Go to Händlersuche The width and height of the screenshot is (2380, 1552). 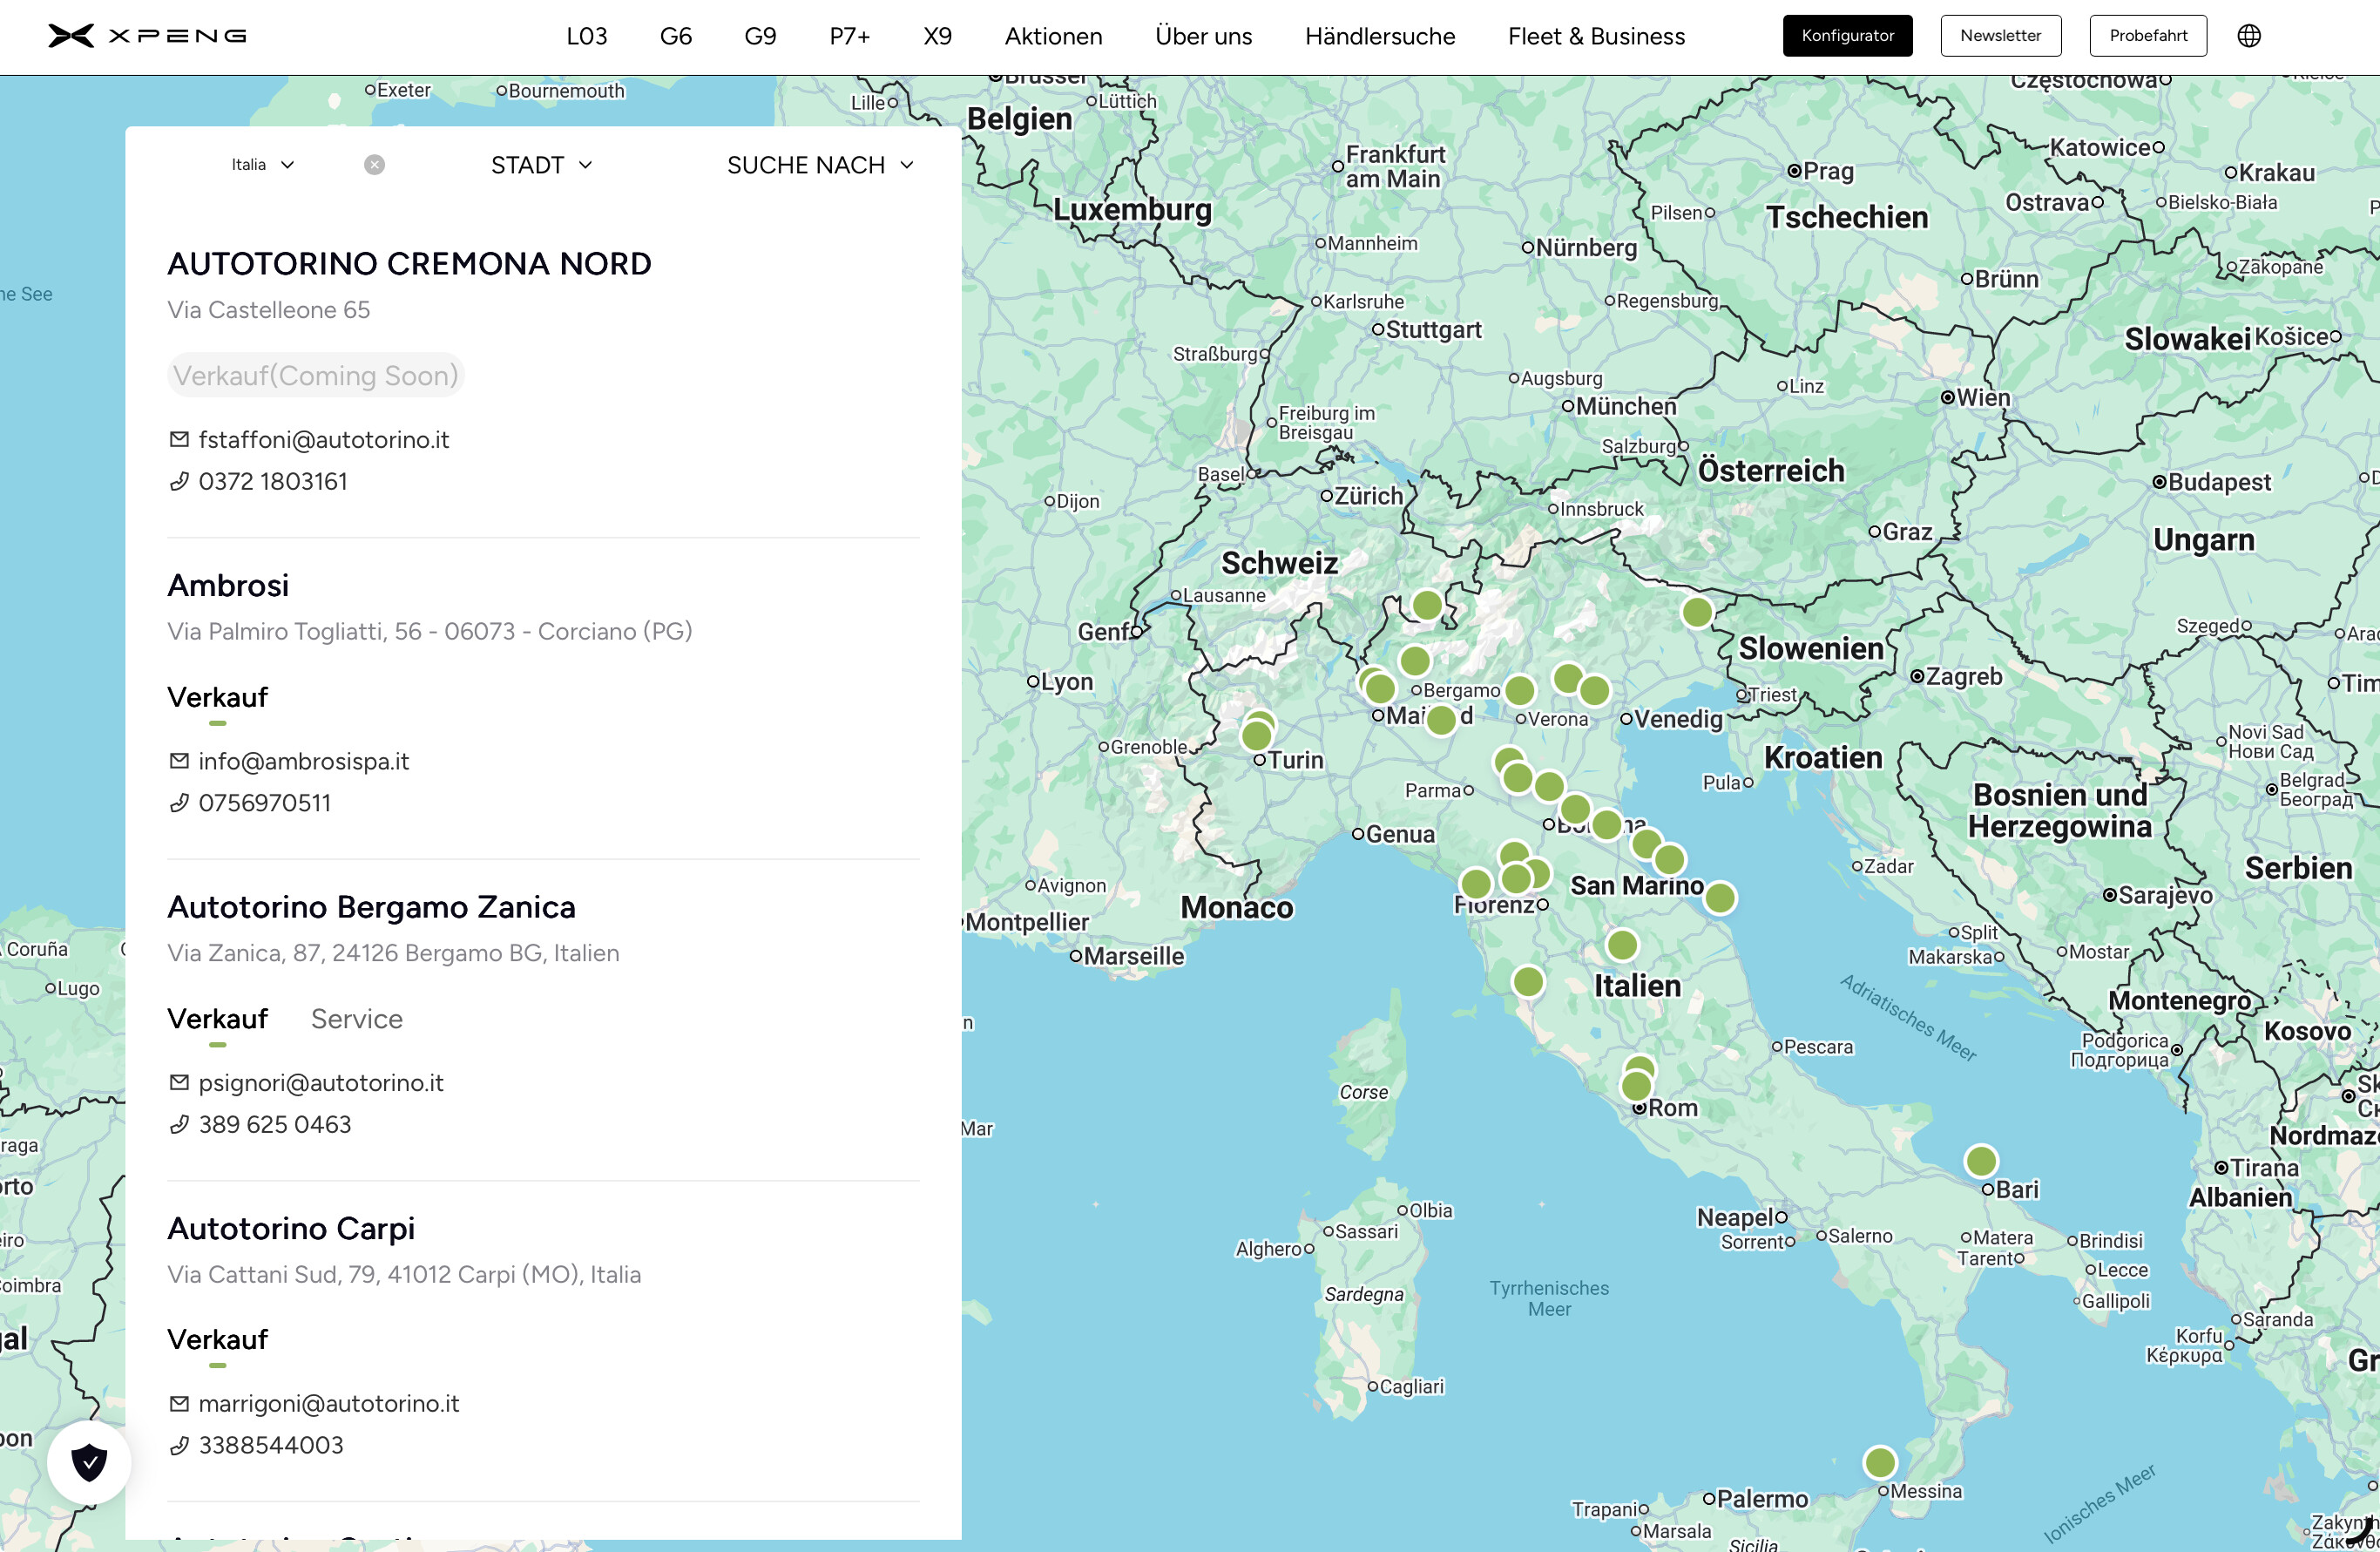1380,37
